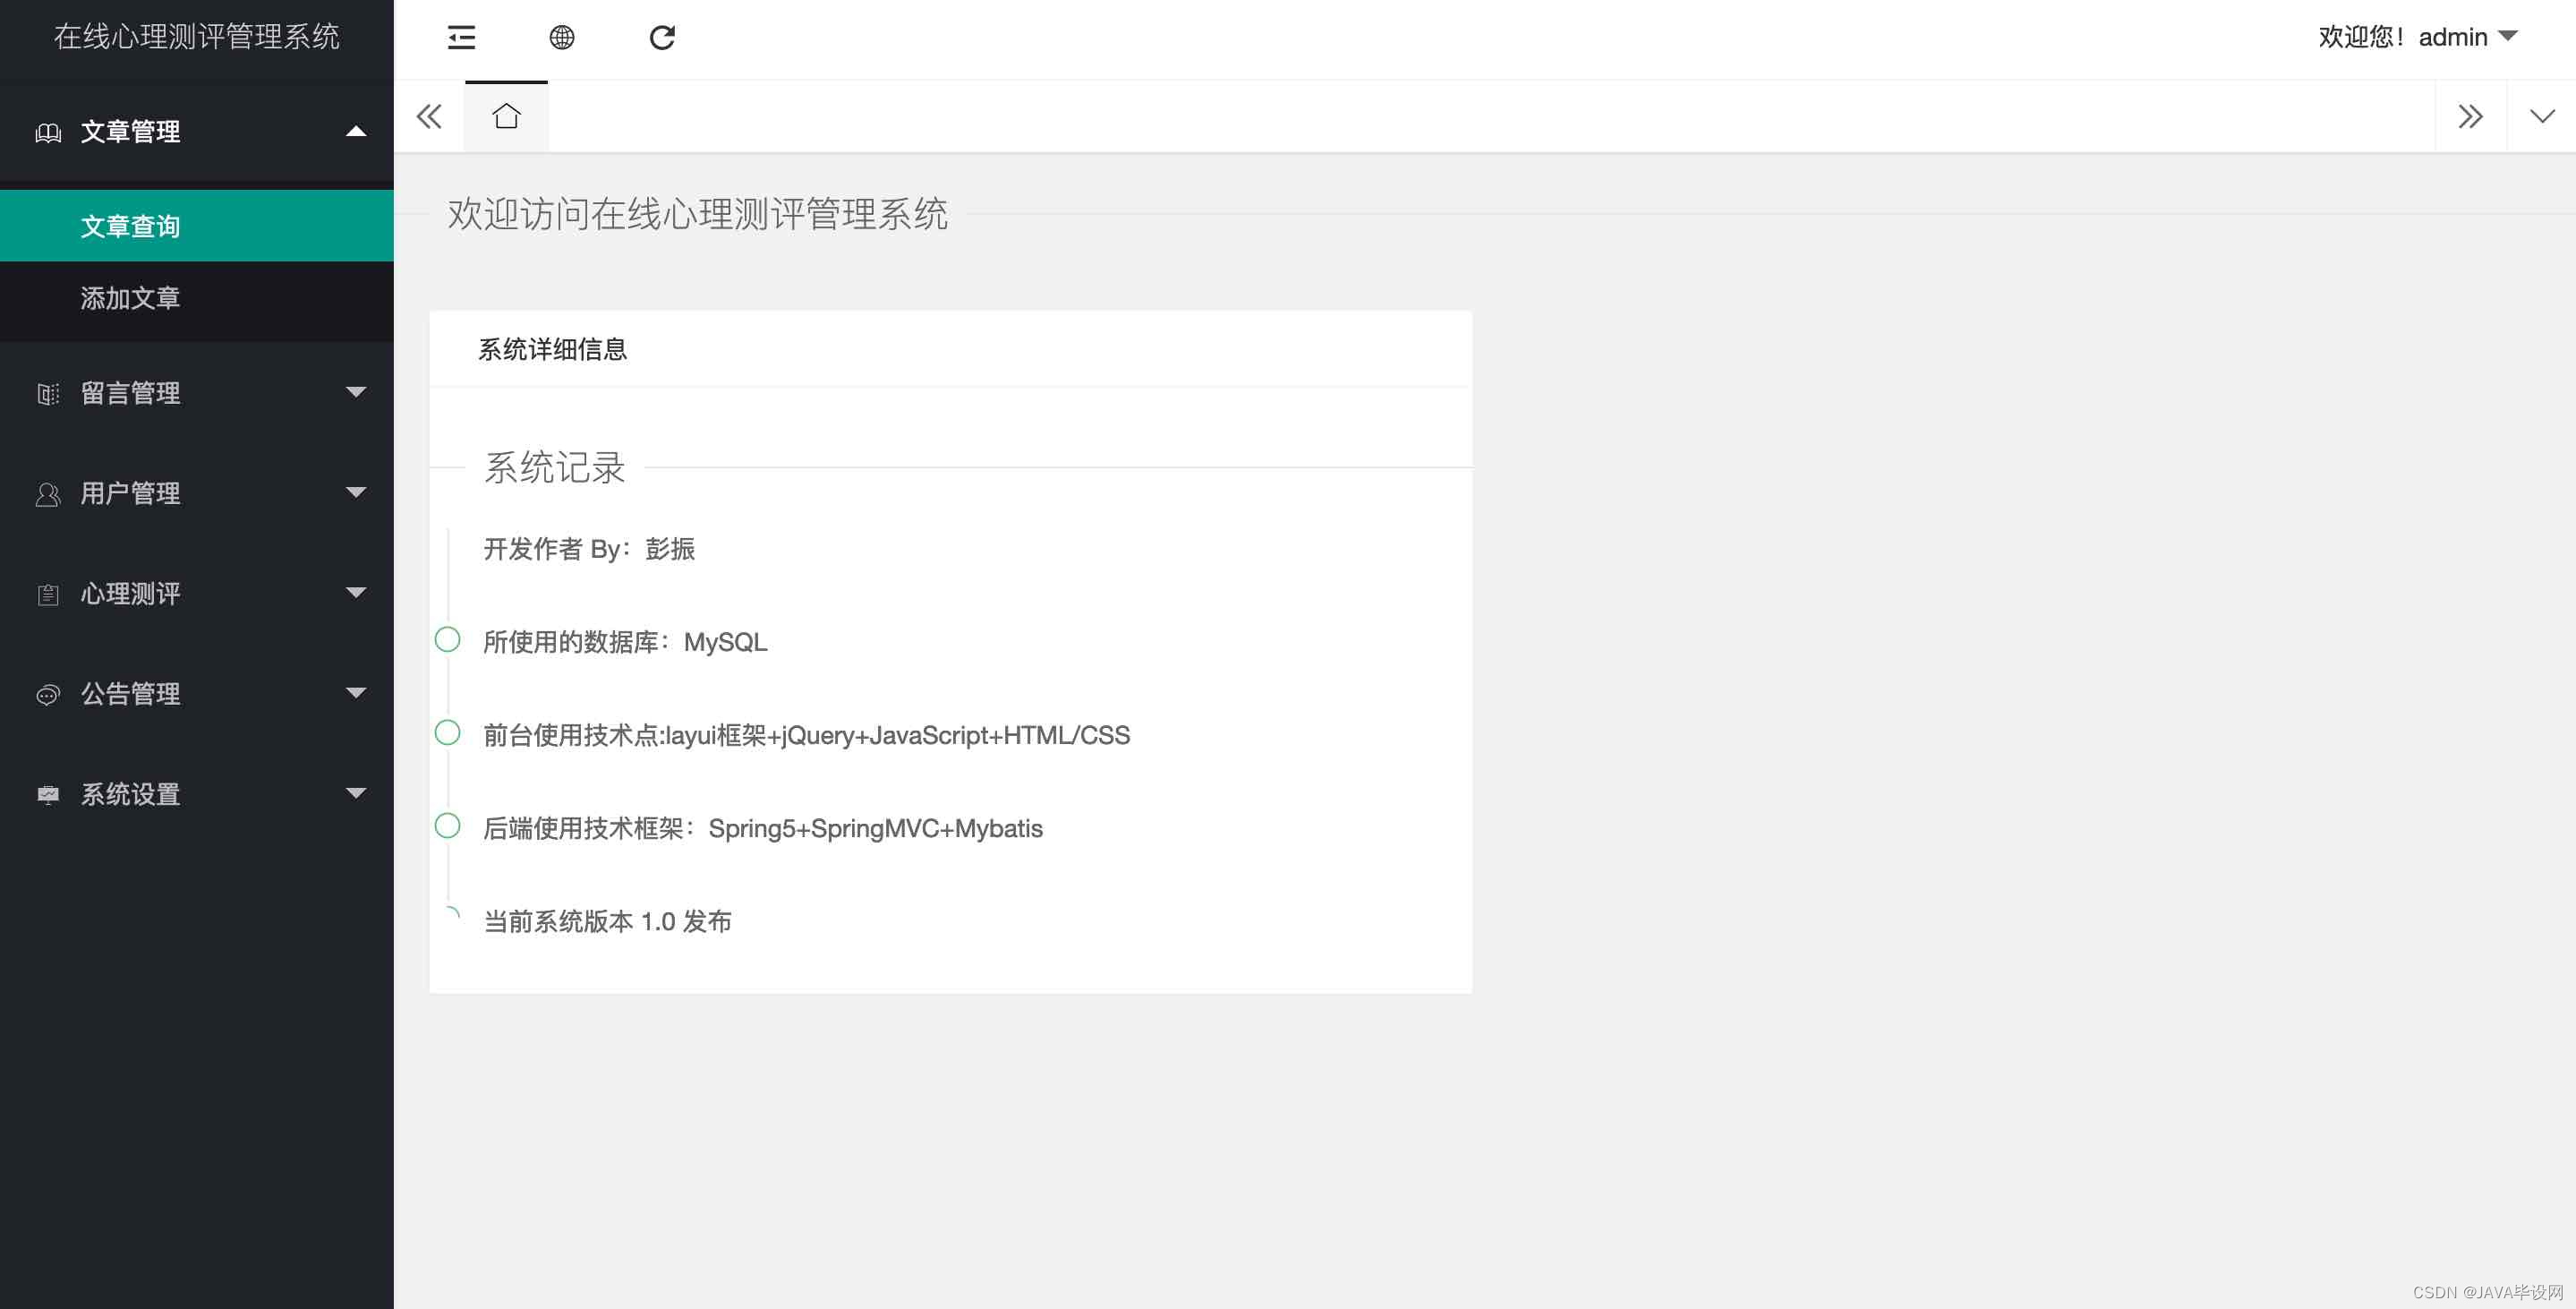Expand the 用户管理 menu arrow

(355, 493)
